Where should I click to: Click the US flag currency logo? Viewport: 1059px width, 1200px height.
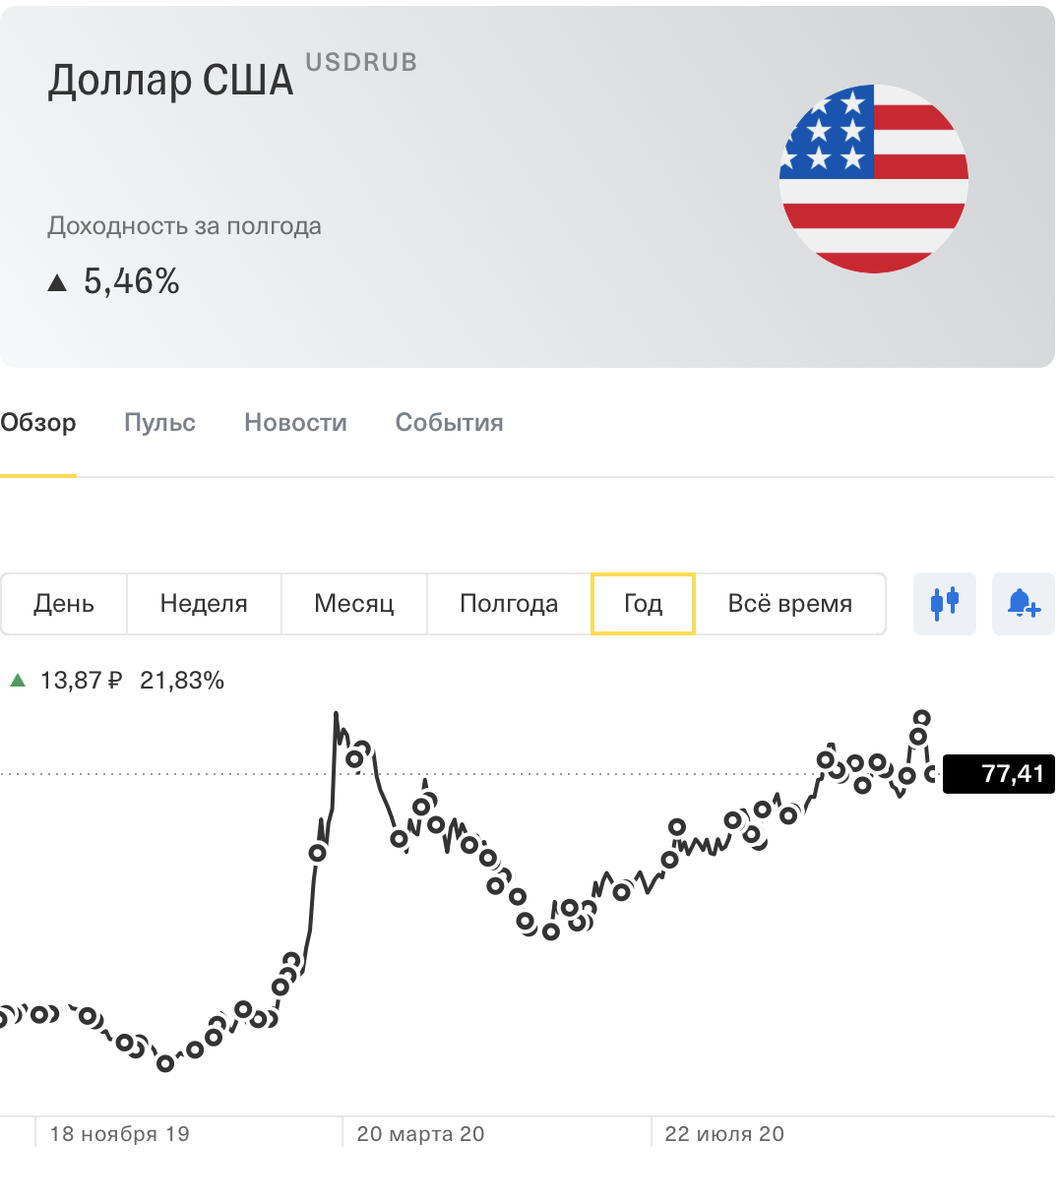874,179
